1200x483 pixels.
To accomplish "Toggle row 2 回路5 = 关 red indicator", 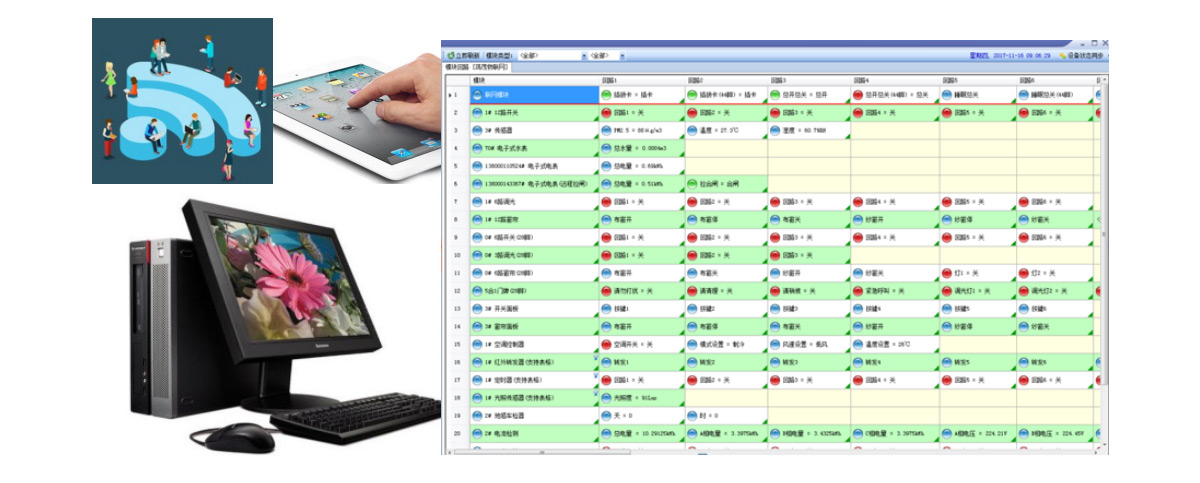I will point(947,113).
